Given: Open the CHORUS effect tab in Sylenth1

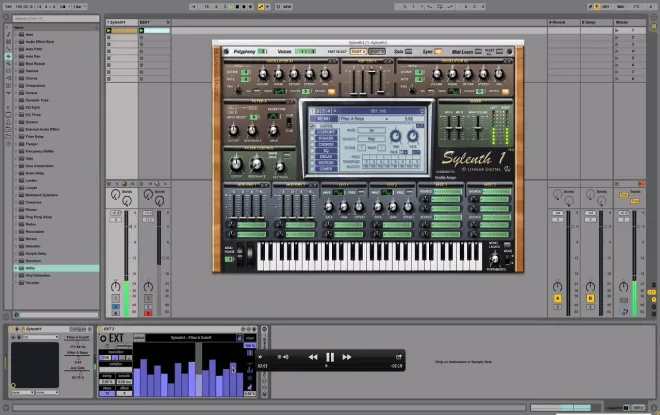Looking at the screenshot, I should tap(326, 144).
